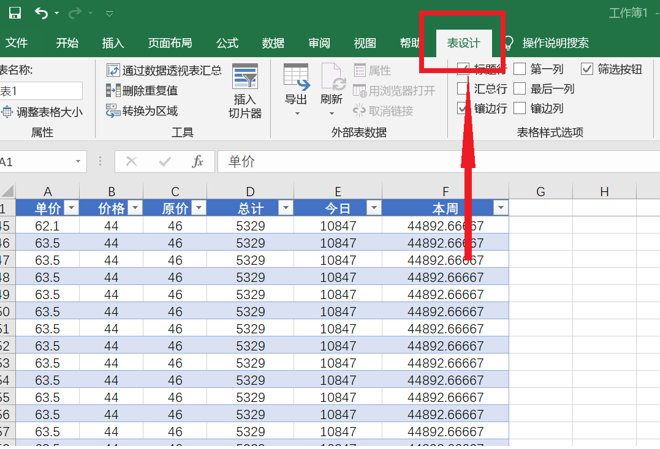Click the greyed 属性 button in 外部表数据

(x=373, y=70)
